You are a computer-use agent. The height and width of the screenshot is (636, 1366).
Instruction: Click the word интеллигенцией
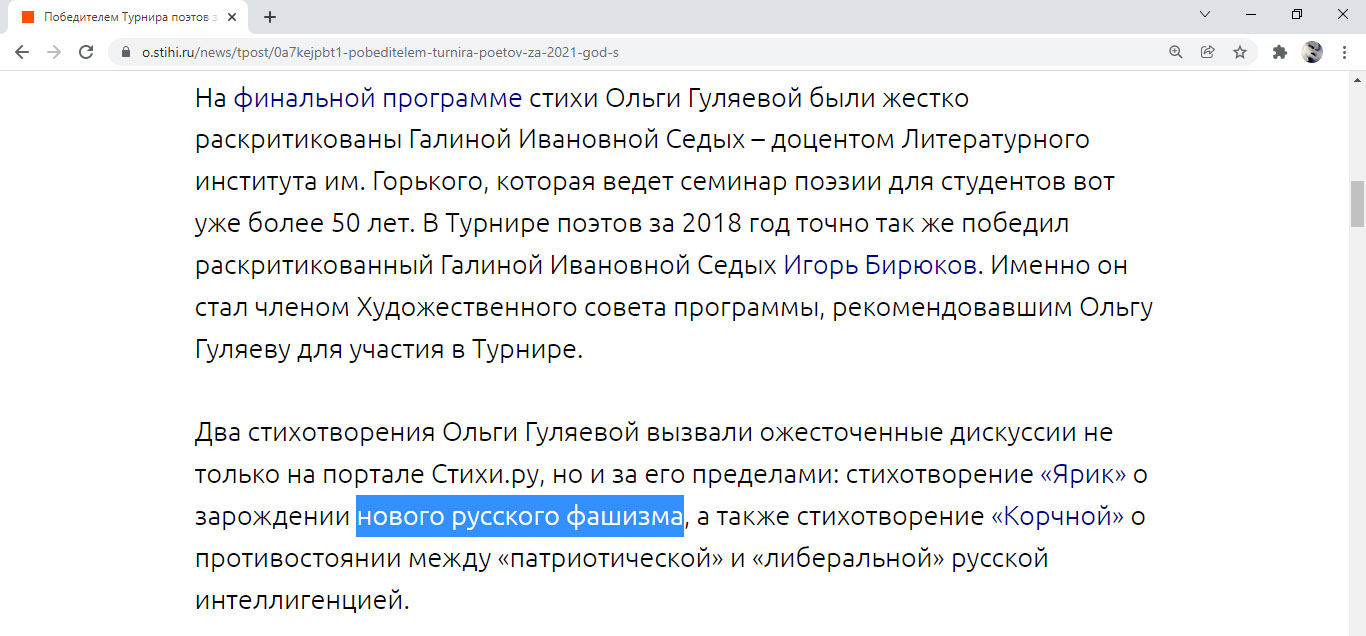click(302, 600)
